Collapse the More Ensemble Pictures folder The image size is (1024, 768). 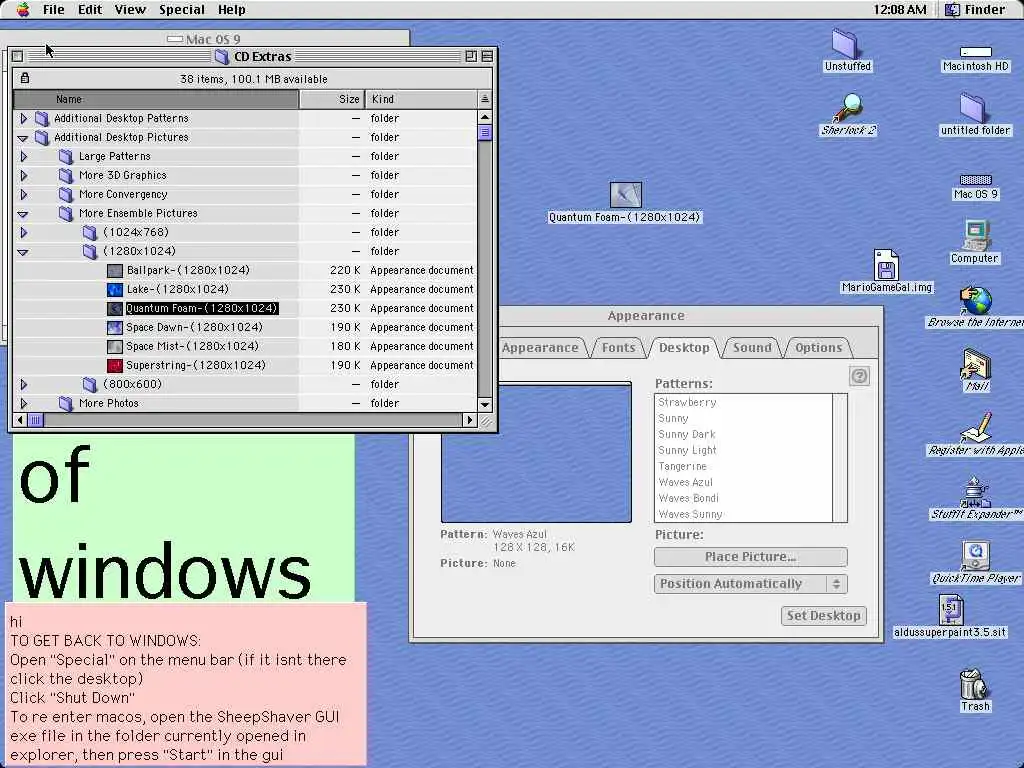click(x=23, y=214)
